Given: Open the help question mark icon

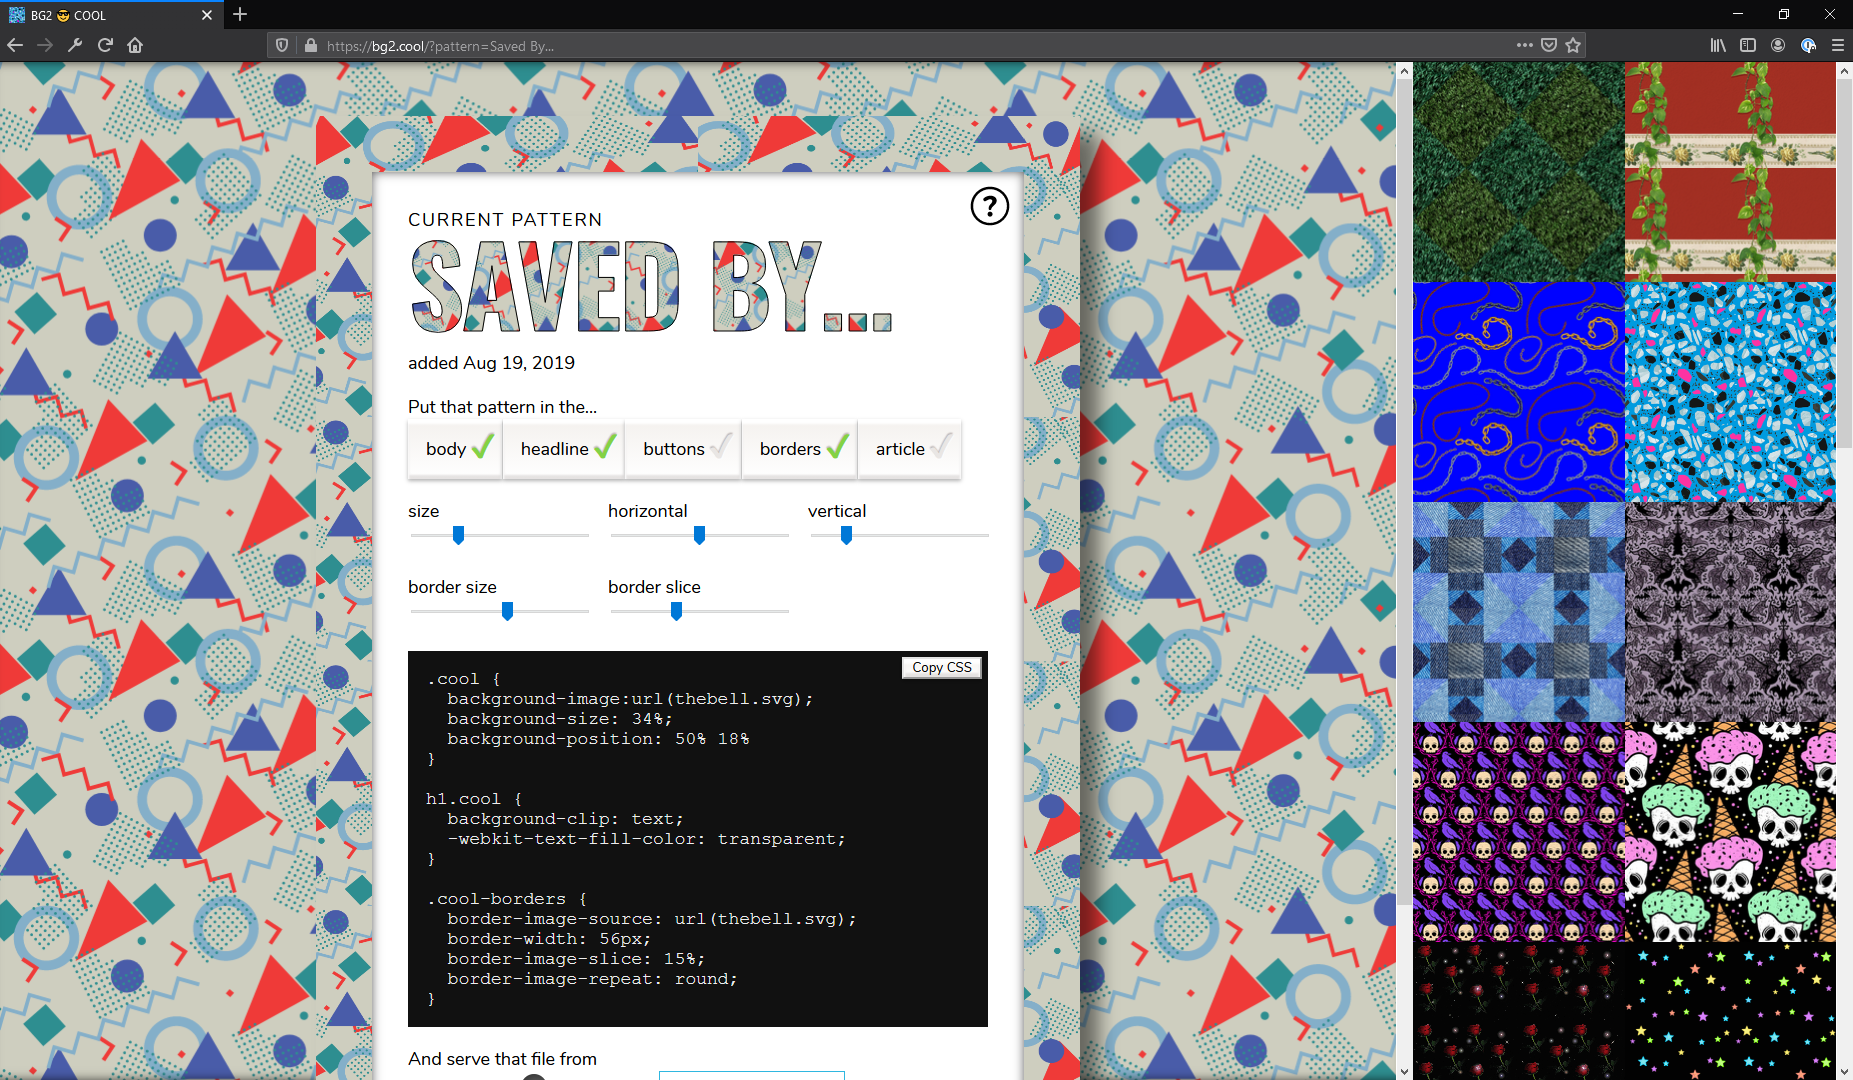Looking at the screenshot, I should (989, 206).
